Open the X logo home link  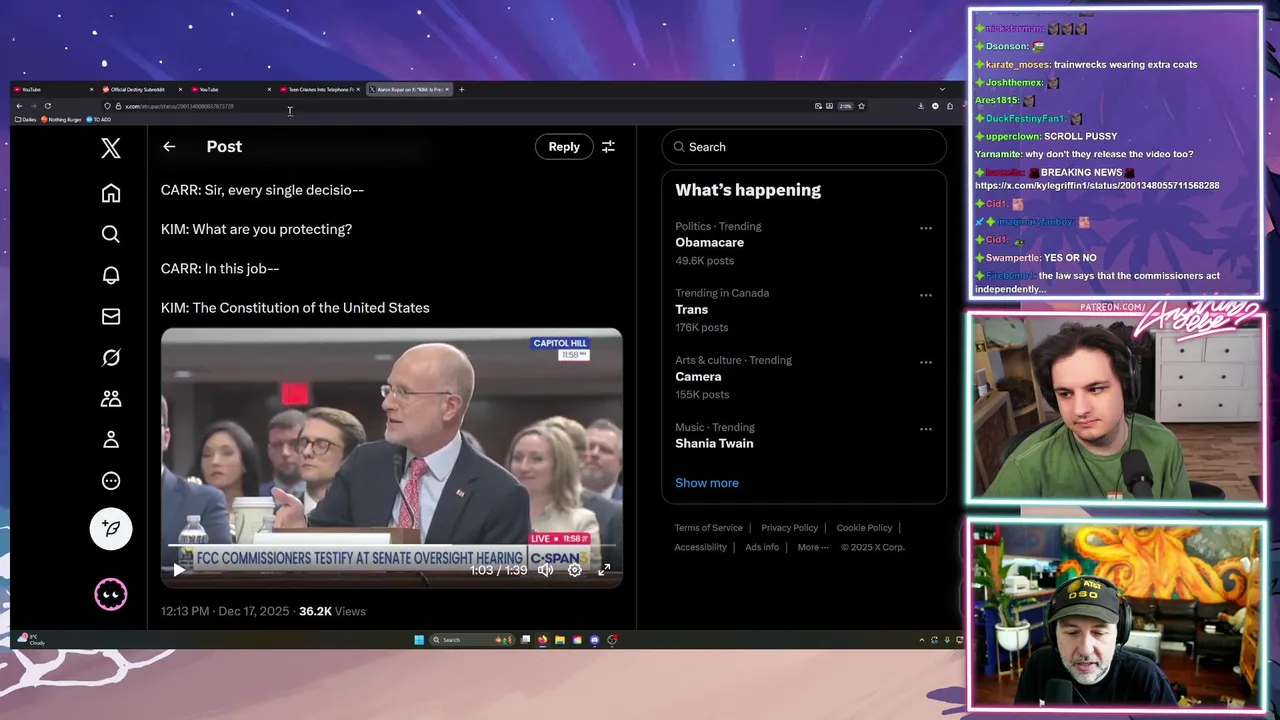coord(111,148)
